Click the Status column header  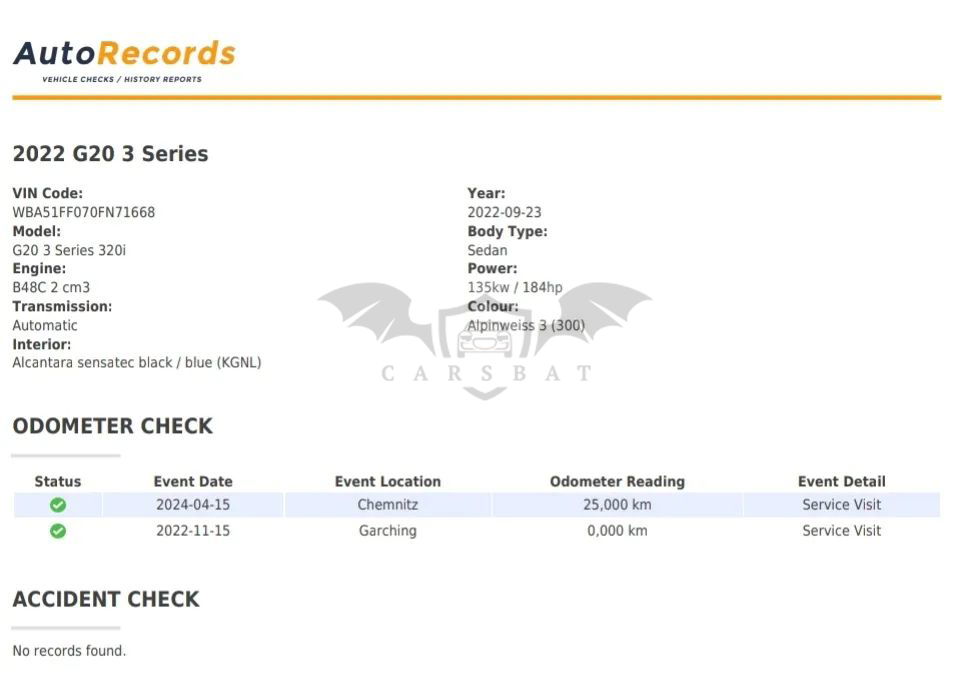(58, 481)
